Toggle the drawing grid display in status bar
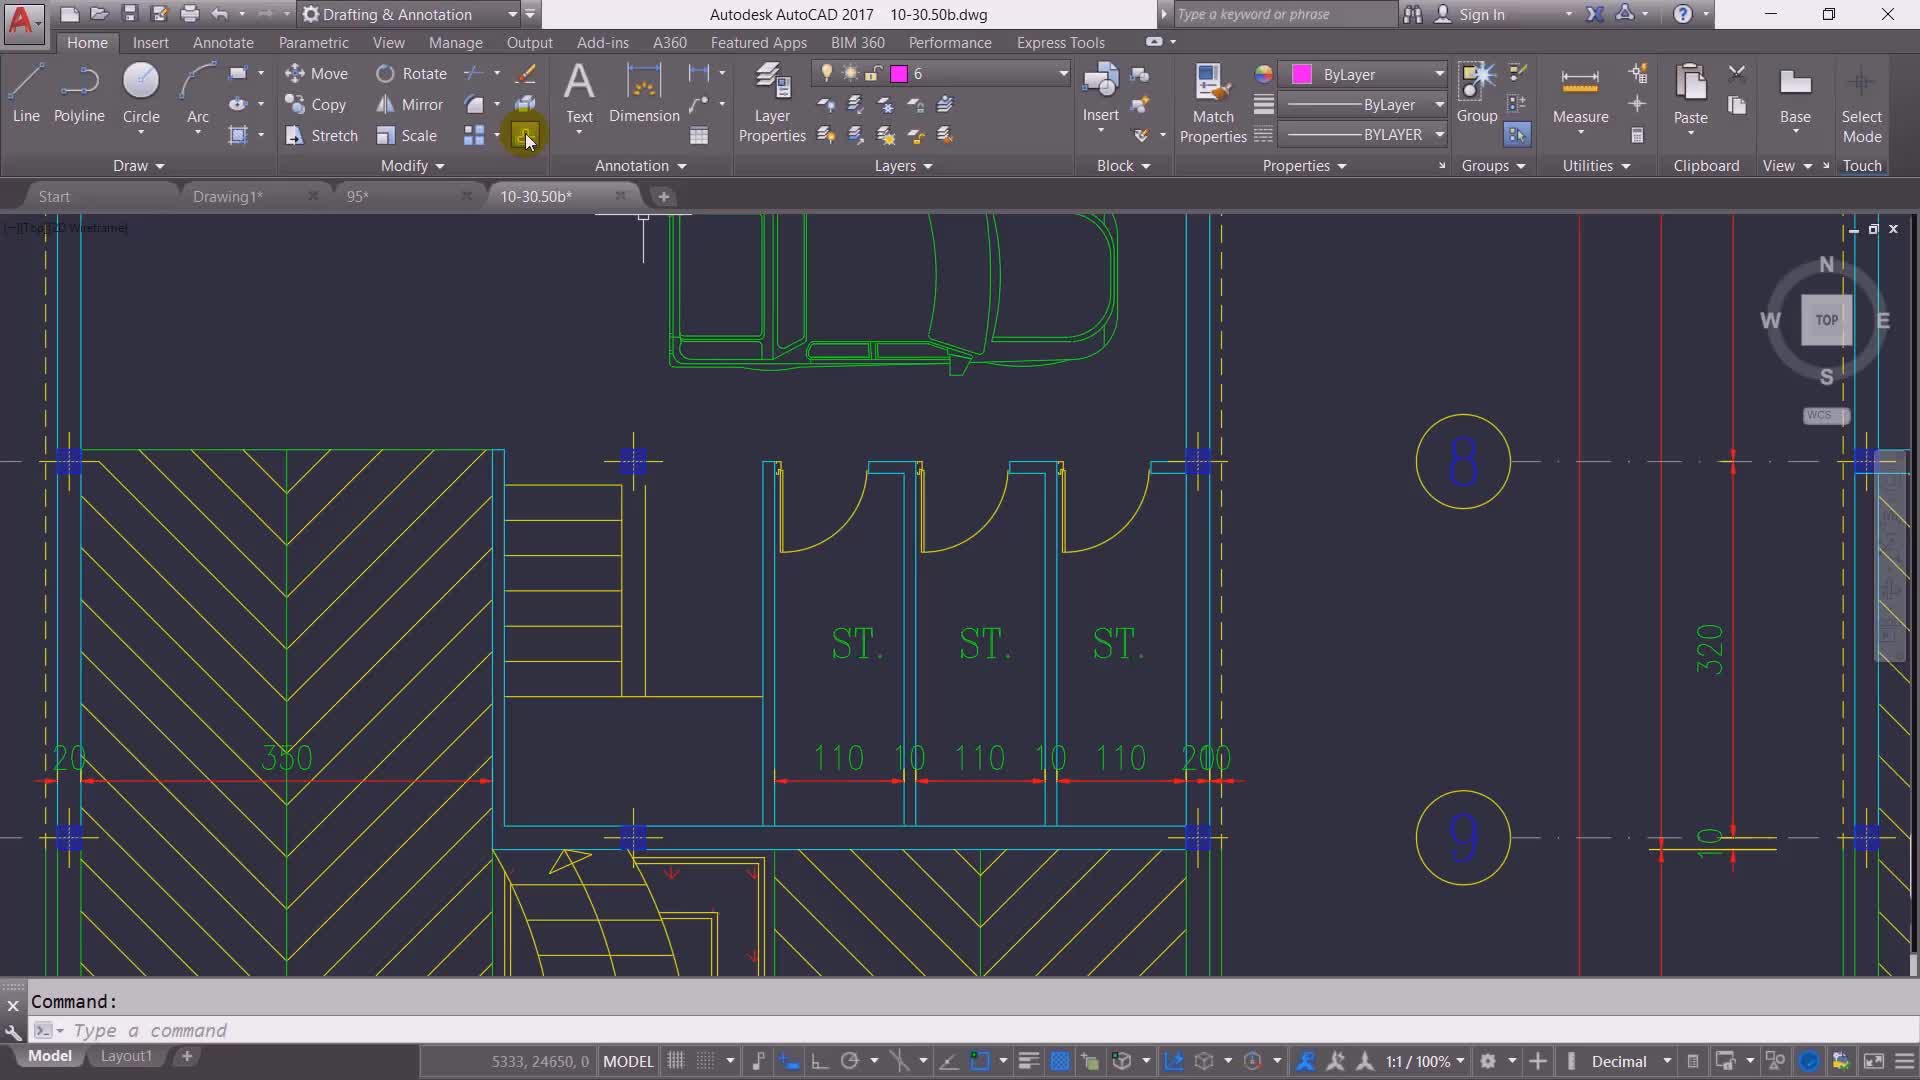 (676, 1061)
